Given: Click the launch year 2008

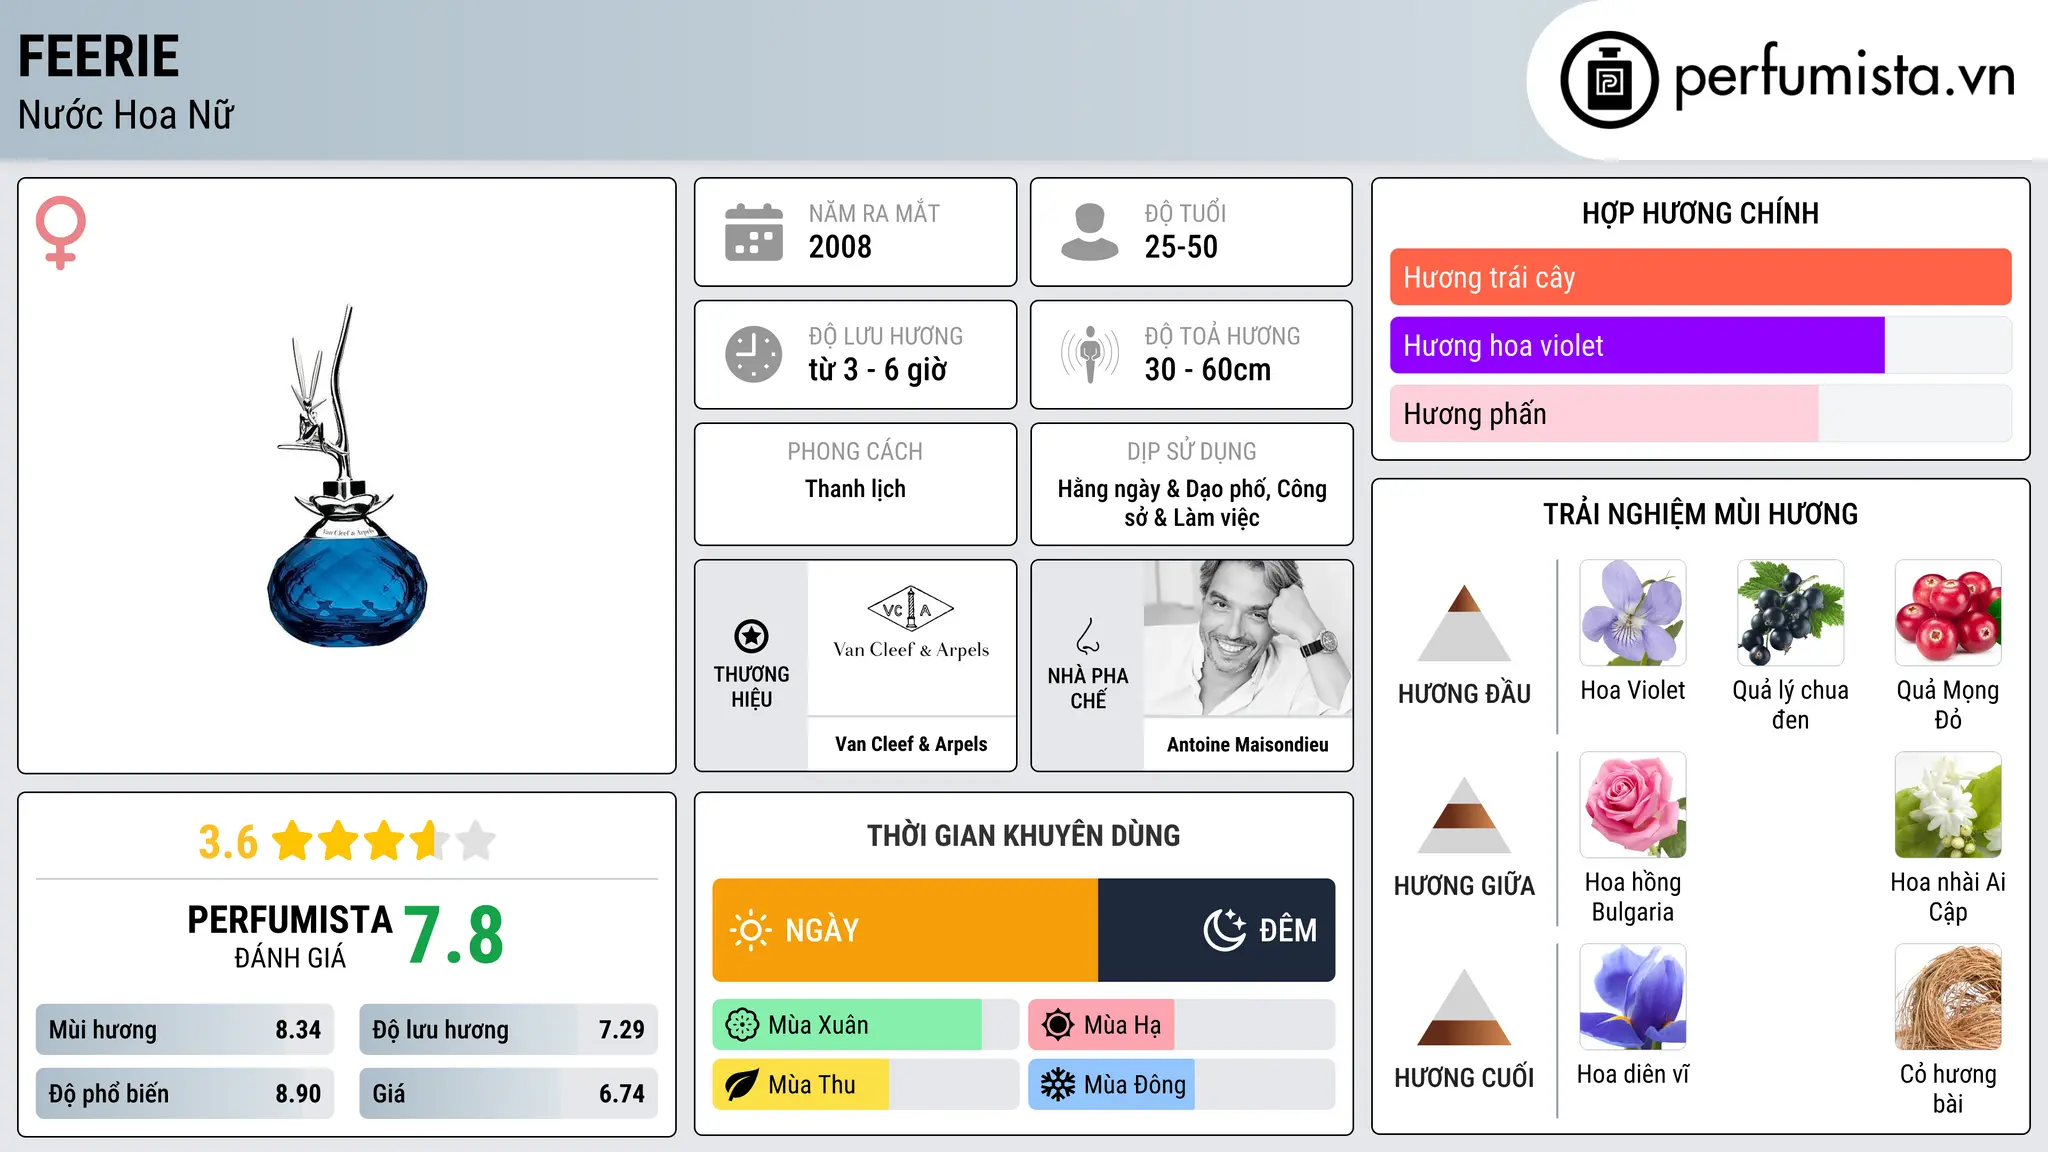Looking at the screenshot, I should (x=840, y=247).
